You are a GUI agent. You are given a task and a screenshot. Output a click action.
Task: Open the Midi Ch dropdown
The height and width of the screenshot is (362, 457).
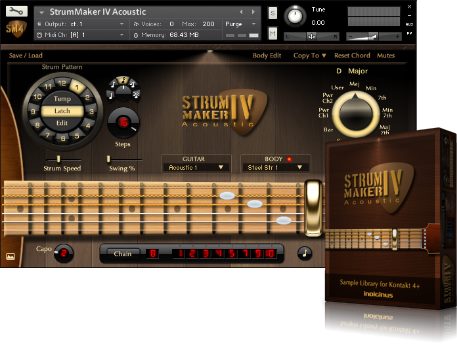[x=81, y=35]
